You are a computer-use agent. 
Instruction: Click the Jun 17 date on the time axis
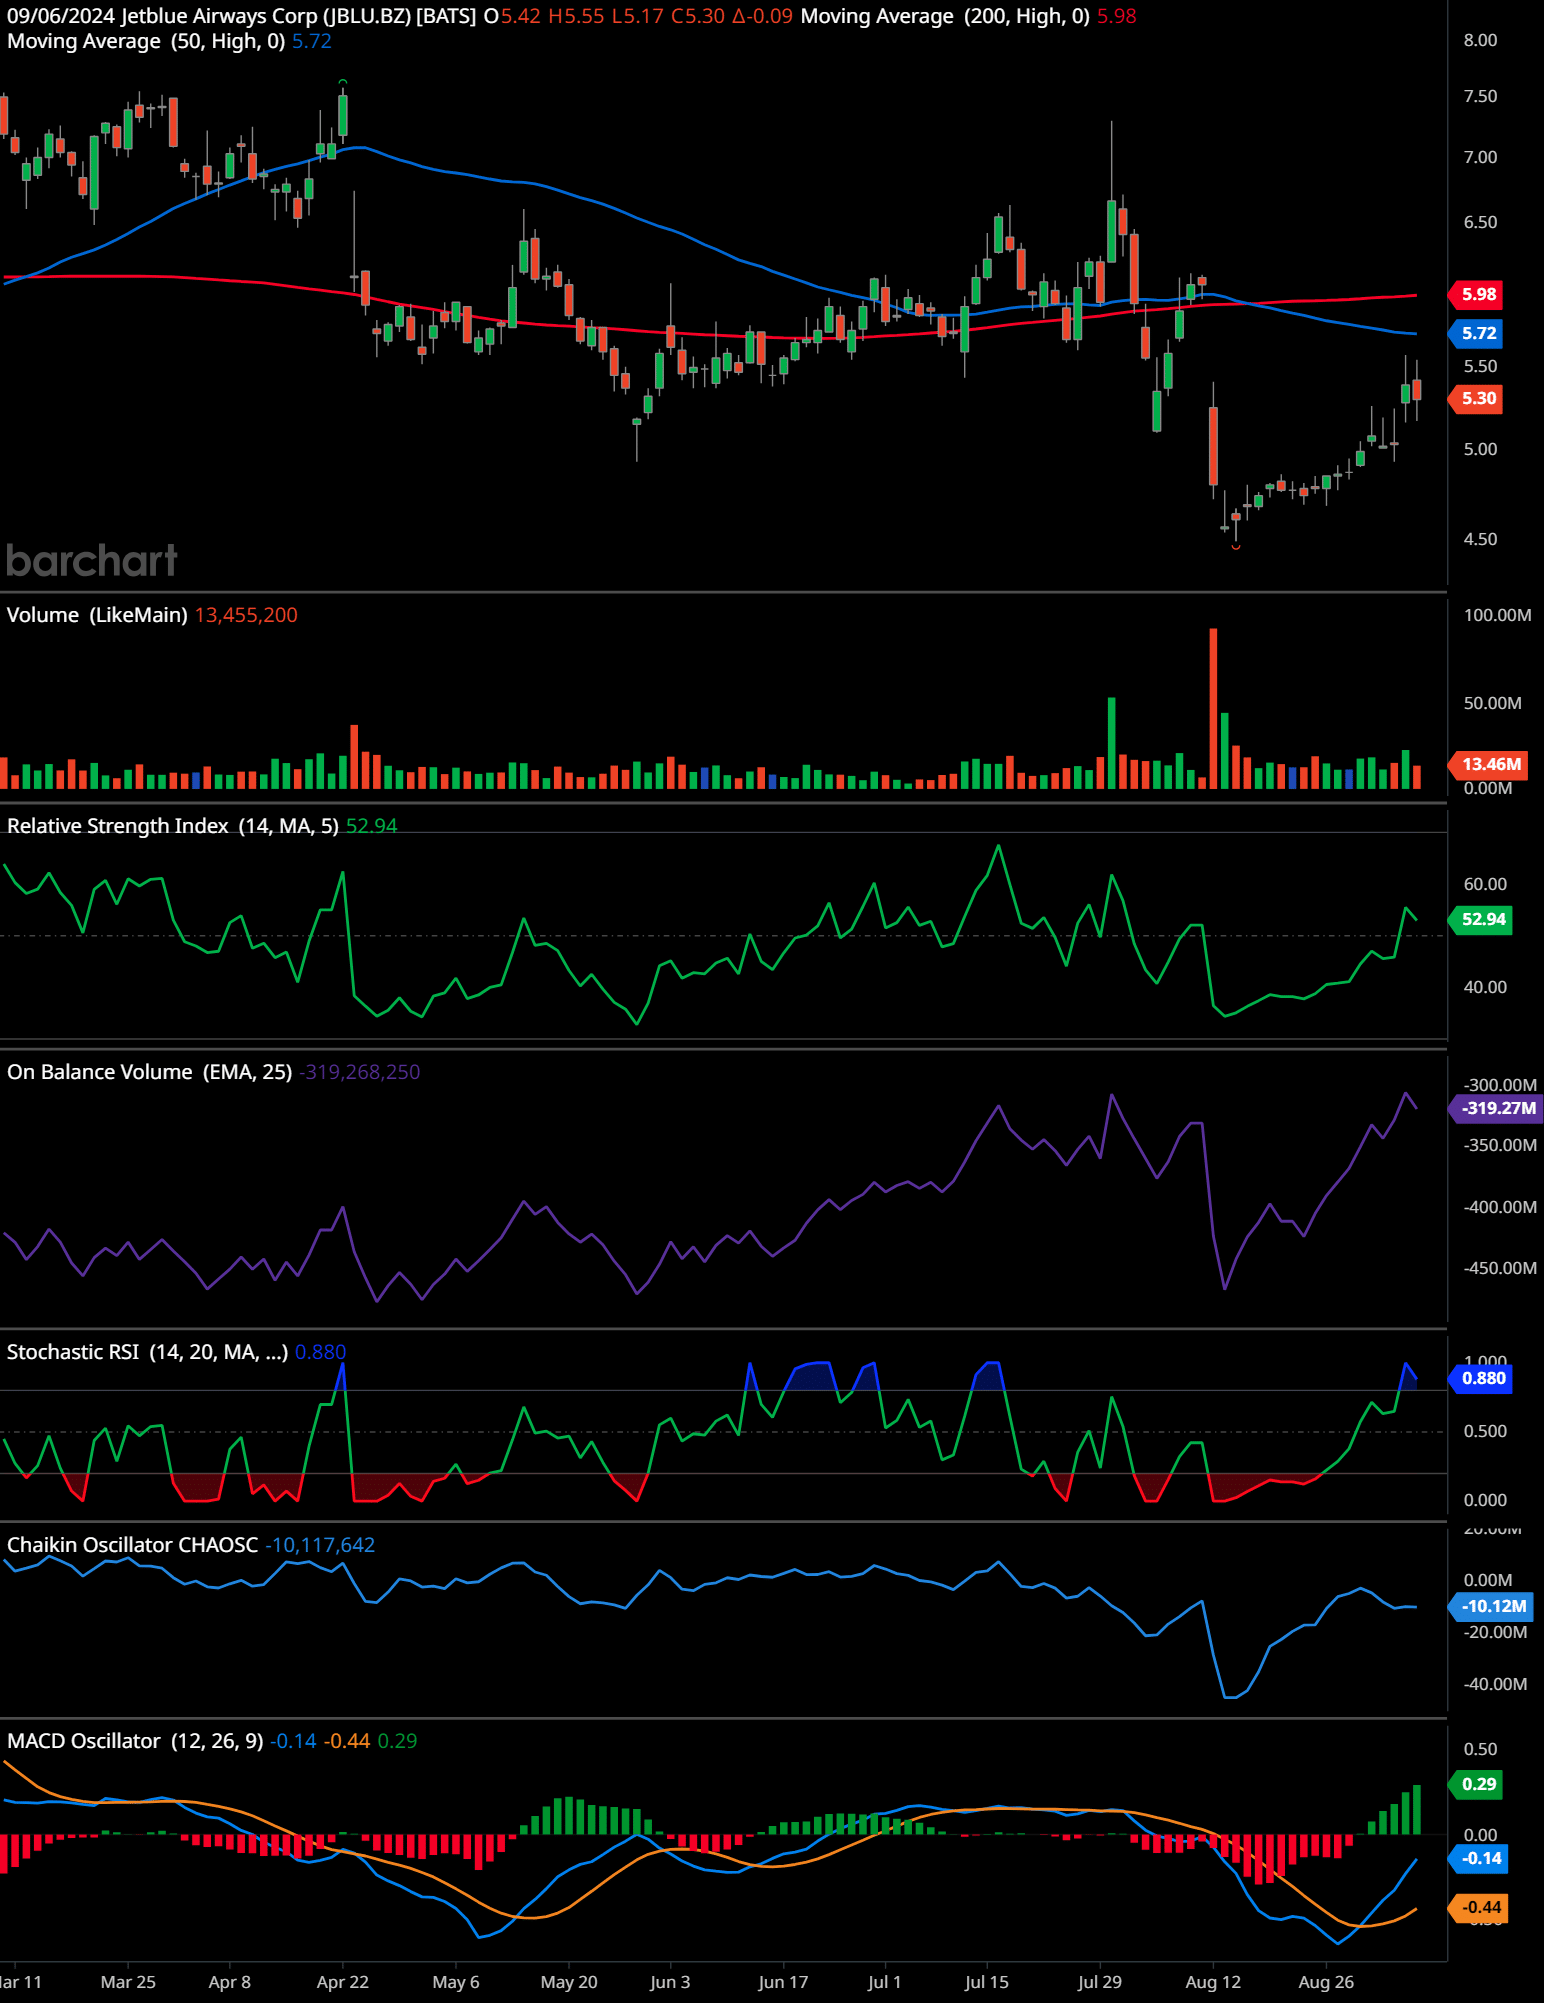click(783, 1982)
